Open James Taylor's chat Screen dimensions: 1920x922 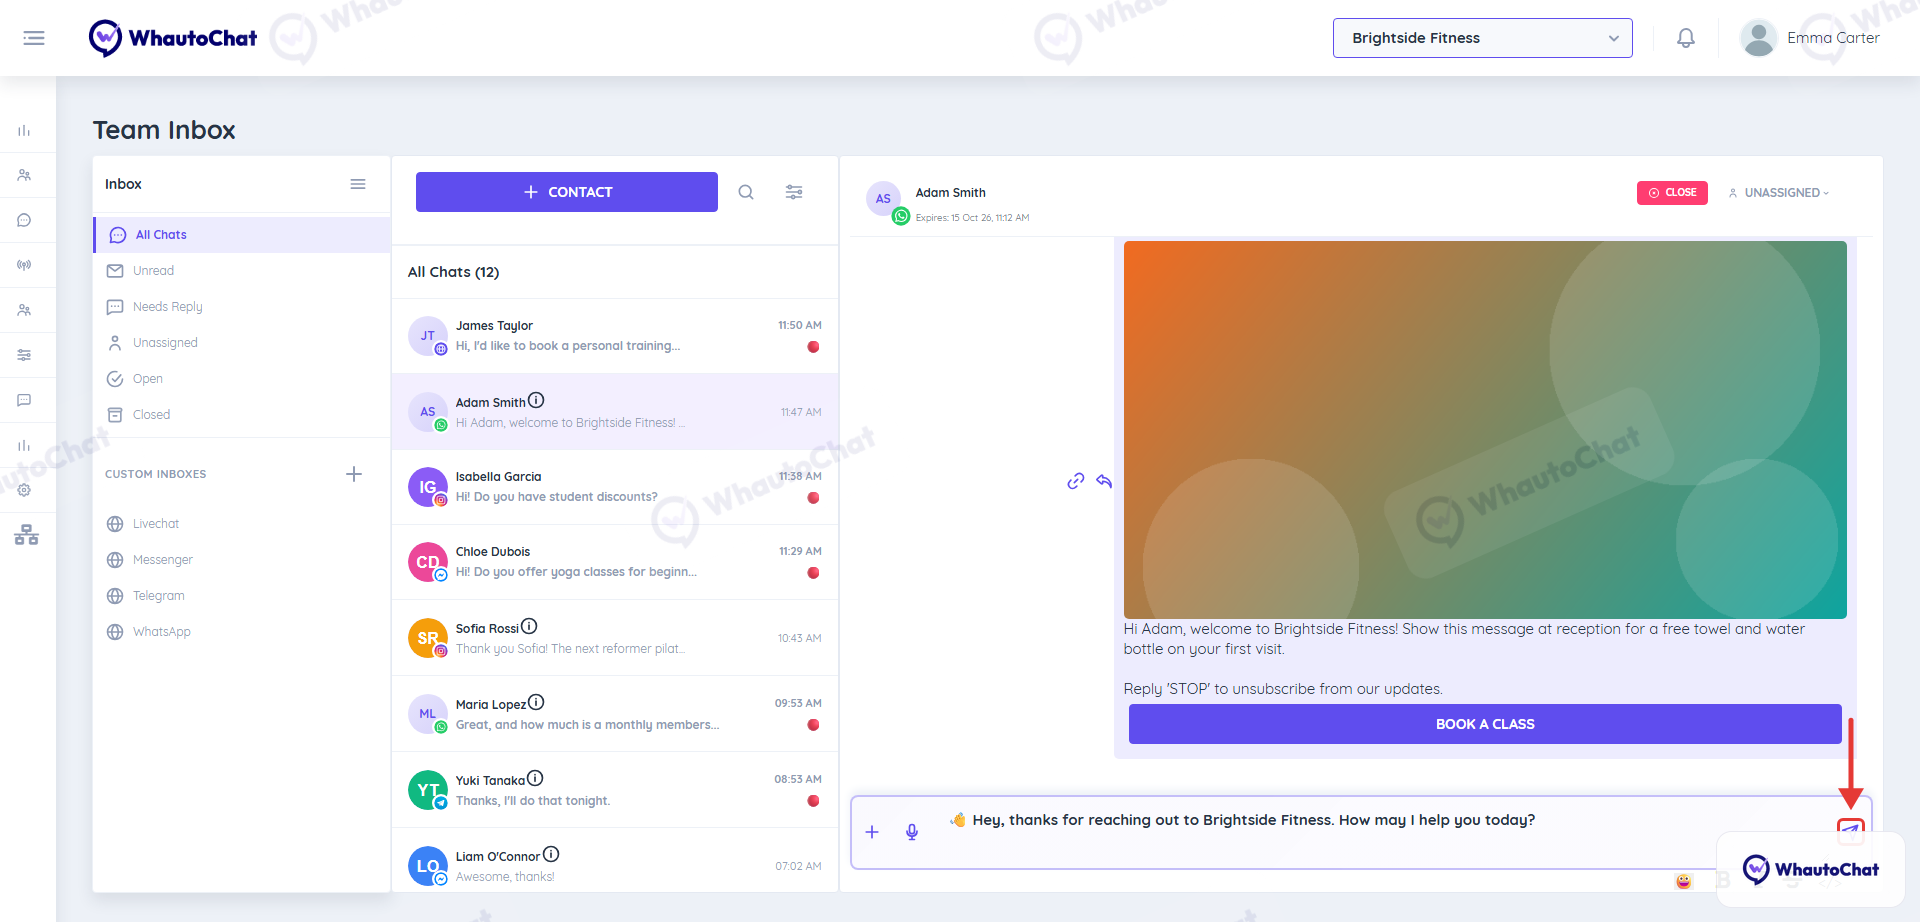click(615, 336)
